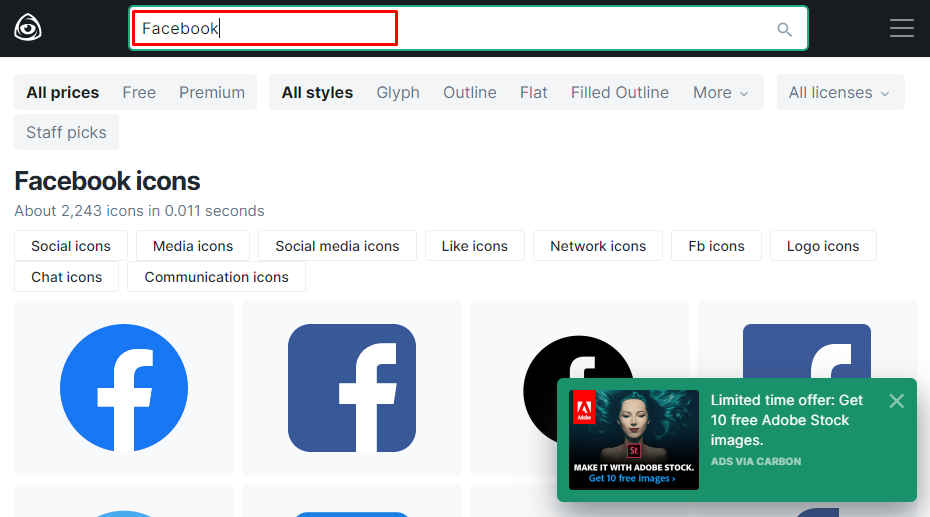Open Social icons tag
This screenshot has height=517, width=930.
71,246
